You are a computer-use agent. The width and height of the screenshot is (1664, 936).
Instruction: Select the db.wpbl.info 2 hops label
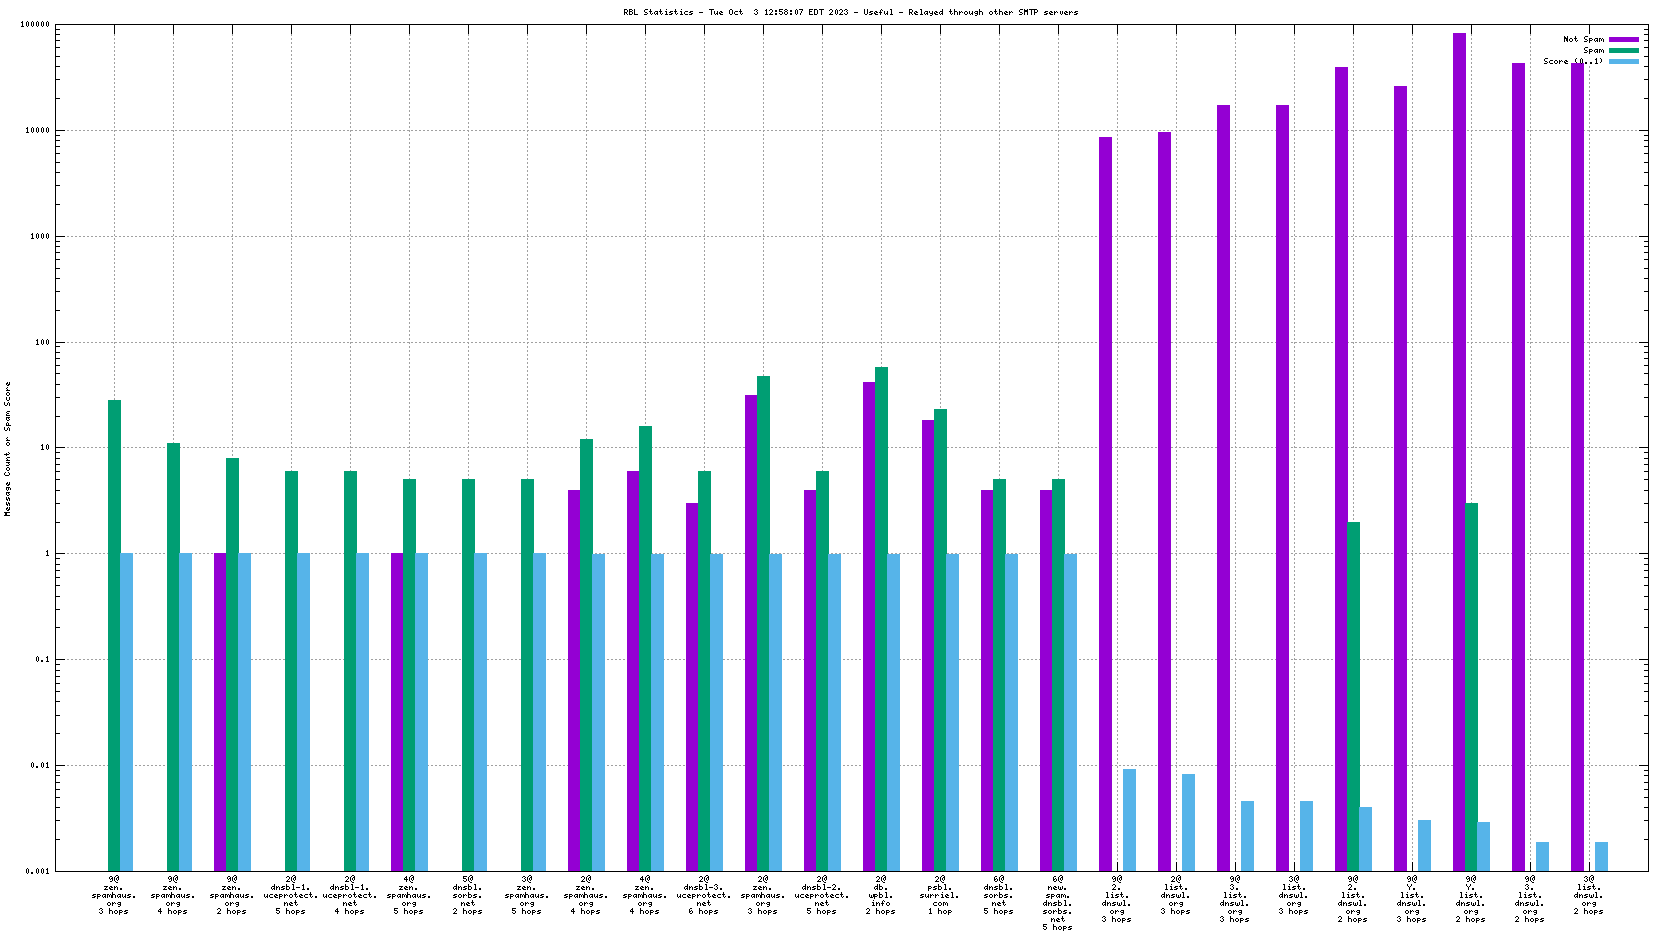click(880, 899)
